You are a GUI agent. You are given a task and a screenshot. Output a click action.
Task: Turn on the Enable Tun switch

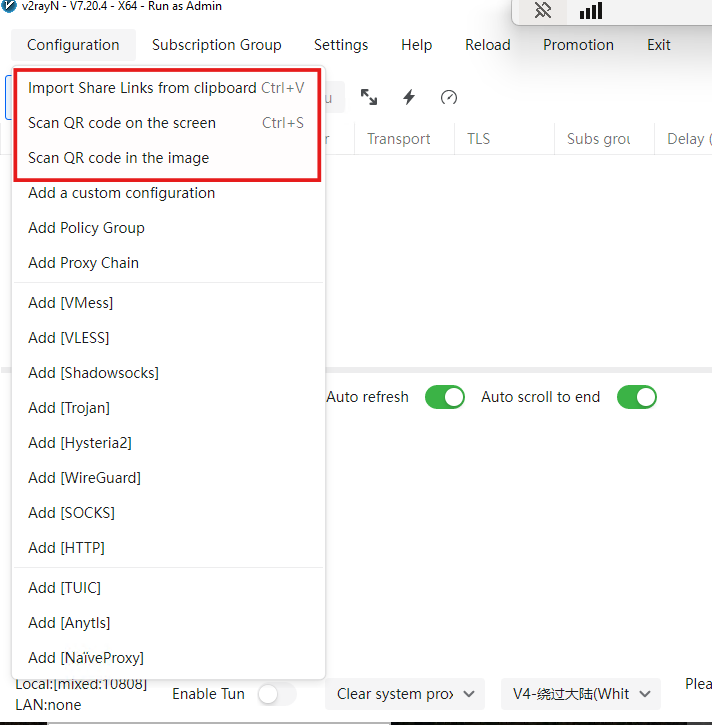[276, 694]
